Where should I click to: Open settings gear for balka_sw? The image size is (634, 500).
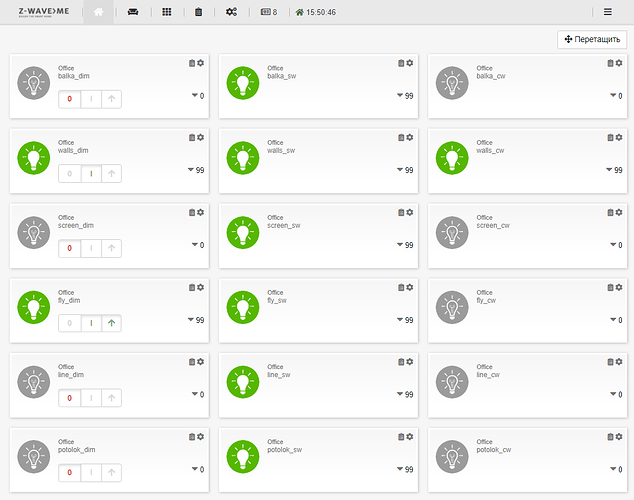pos(410,63)
